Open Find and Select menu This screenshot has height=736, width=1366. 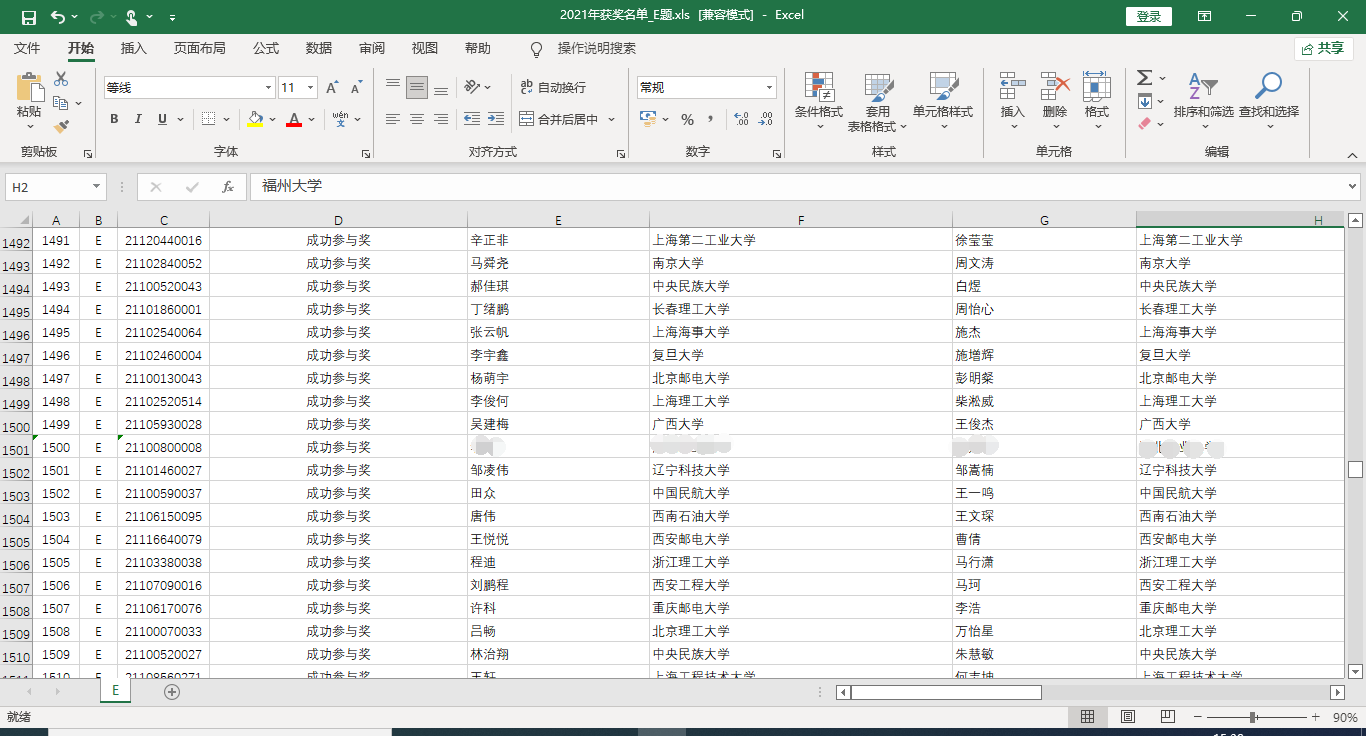[1269, 102]
